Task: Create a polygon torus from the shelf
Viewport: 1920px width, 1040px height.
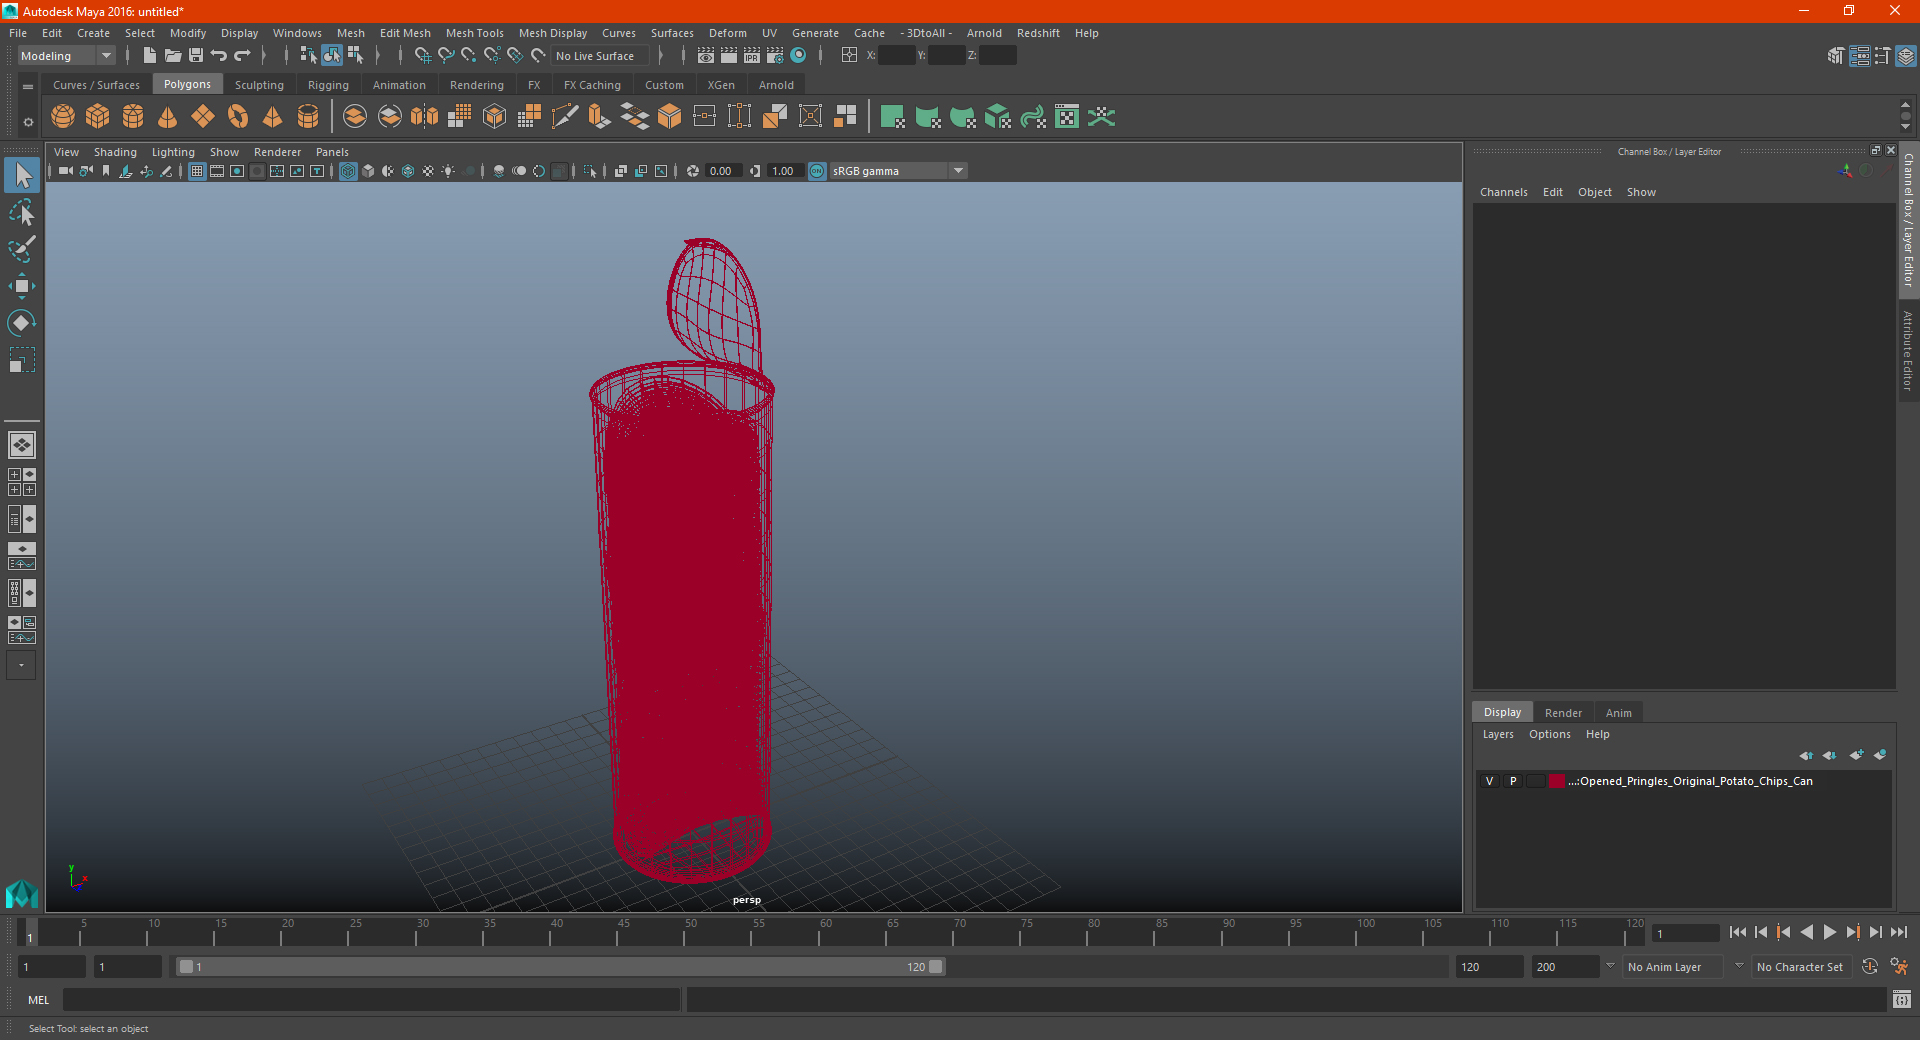Action: point(238,117)
